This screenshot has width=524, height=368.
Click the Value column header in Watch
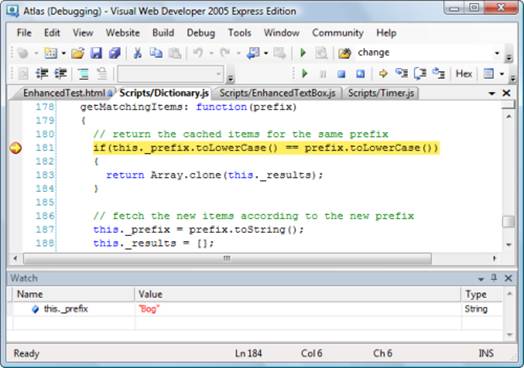click(298, 294)
